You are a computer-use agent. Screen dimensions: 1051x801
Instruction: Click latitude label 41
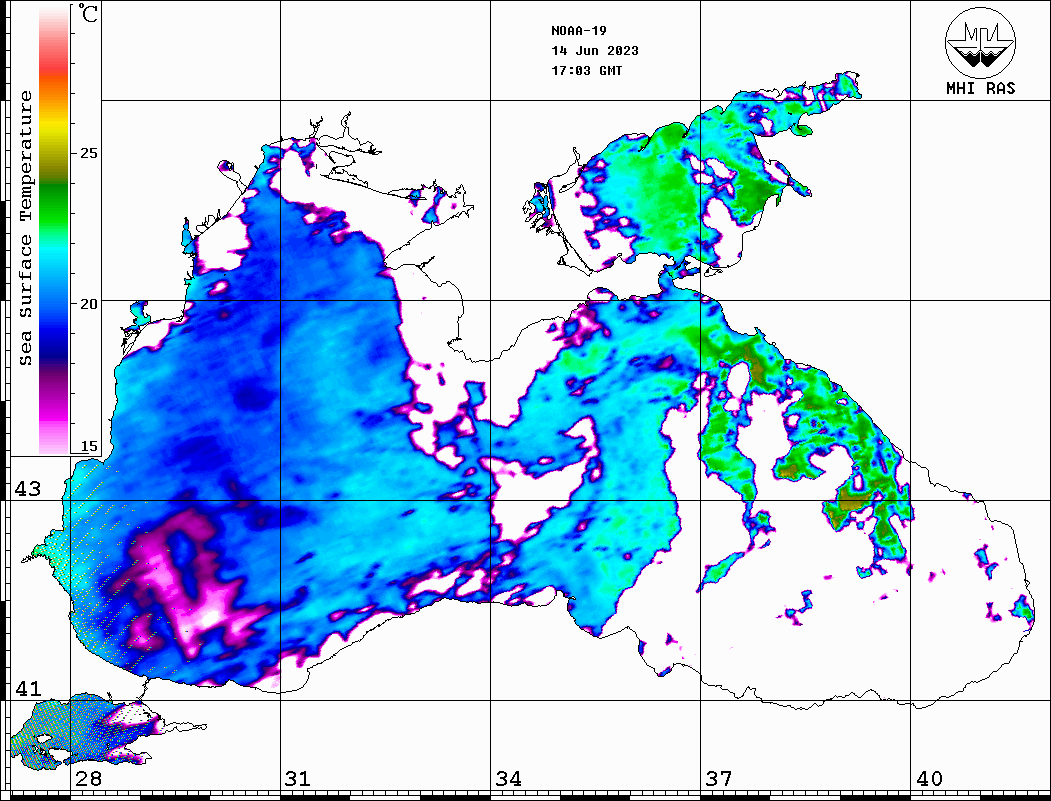coord(28,688)
